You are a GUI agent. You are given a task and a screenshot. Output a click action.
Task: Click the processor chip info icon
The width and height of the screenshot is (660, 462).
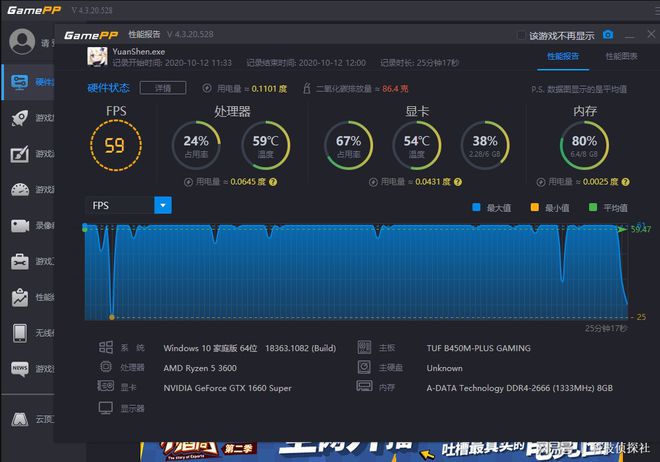coord(106,367)
